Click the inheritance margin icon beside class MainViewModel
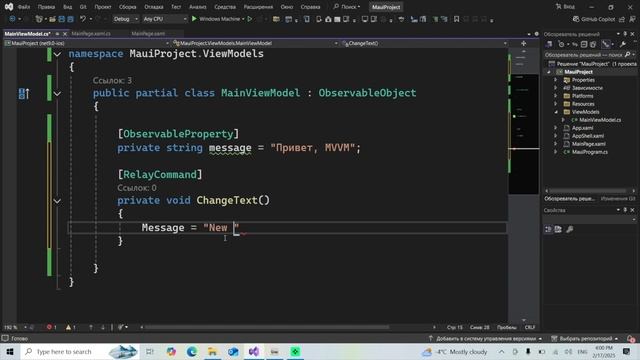This screenshot has height=360, width=640. coord(24,93)
